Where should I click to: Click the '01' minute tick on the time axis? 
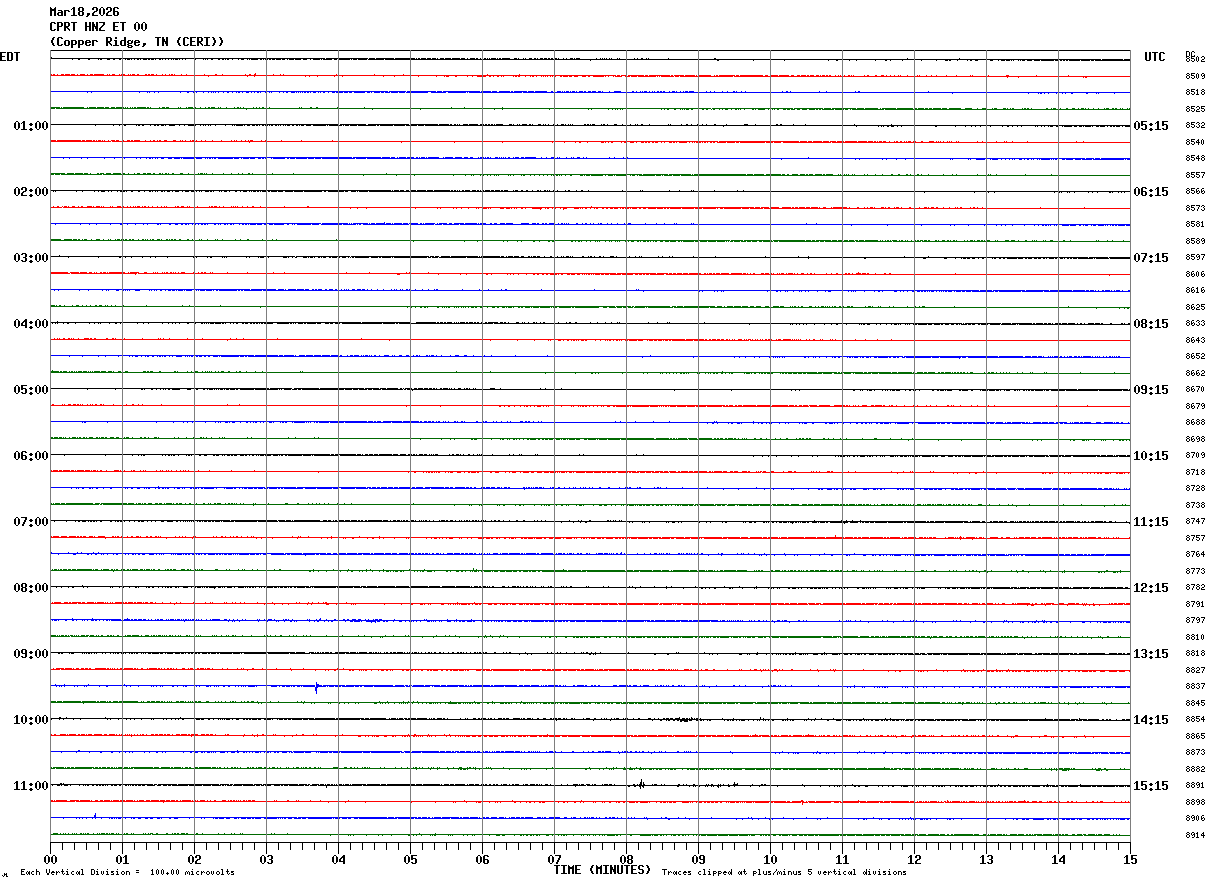tap(122, 859)
